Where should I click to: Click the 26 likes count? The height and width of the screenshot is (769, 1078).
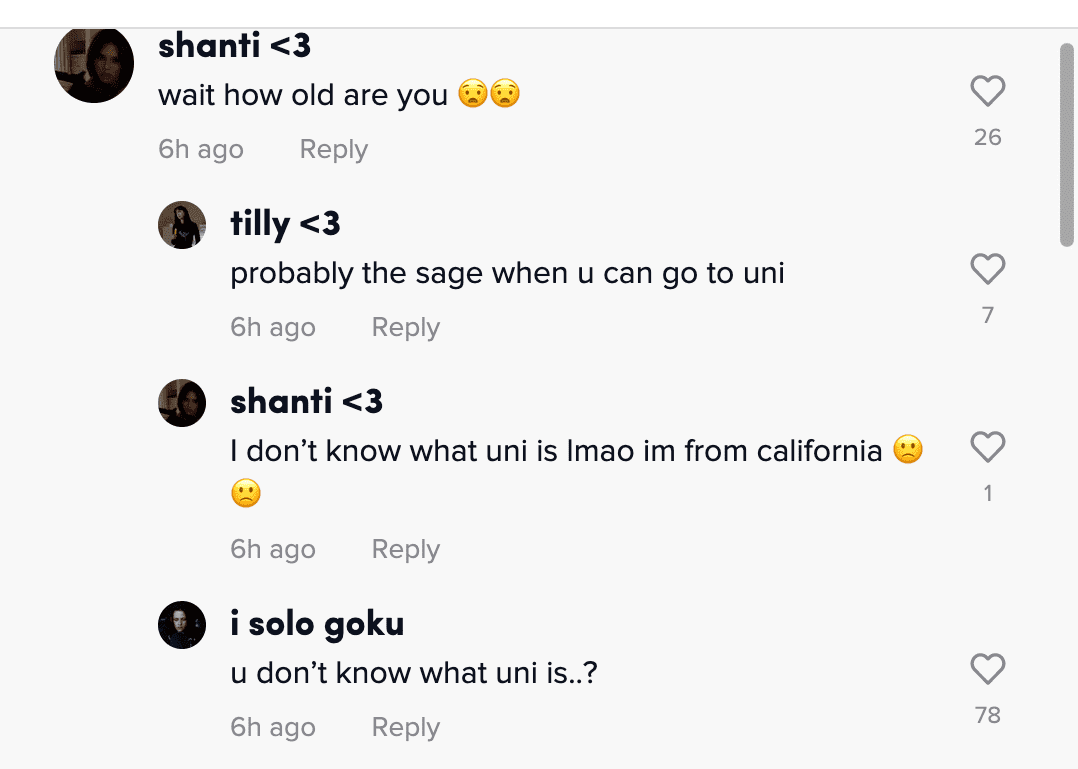click(987, 138)
